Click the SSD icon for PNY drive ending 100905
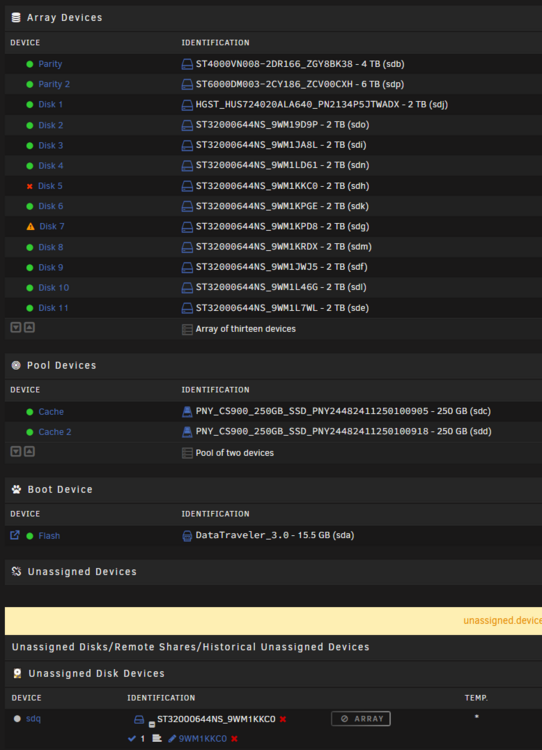This screenshot has height=750, width=542. coord(187,411)
